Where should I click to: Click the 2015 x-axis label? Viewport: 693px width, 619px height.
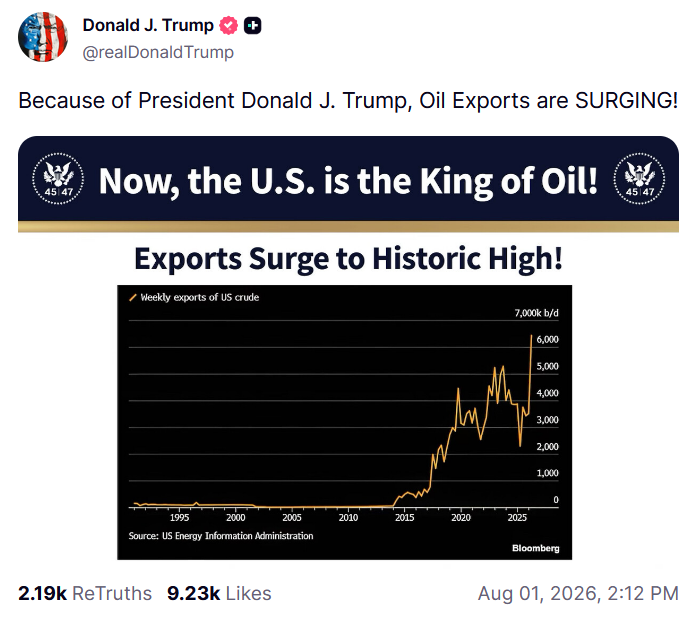(404, 517)
